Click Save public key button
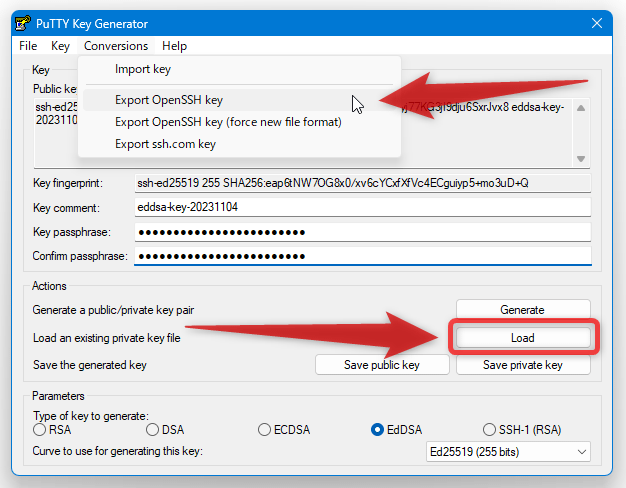Viewport: 626px width, 488px height. pos(382,365)
